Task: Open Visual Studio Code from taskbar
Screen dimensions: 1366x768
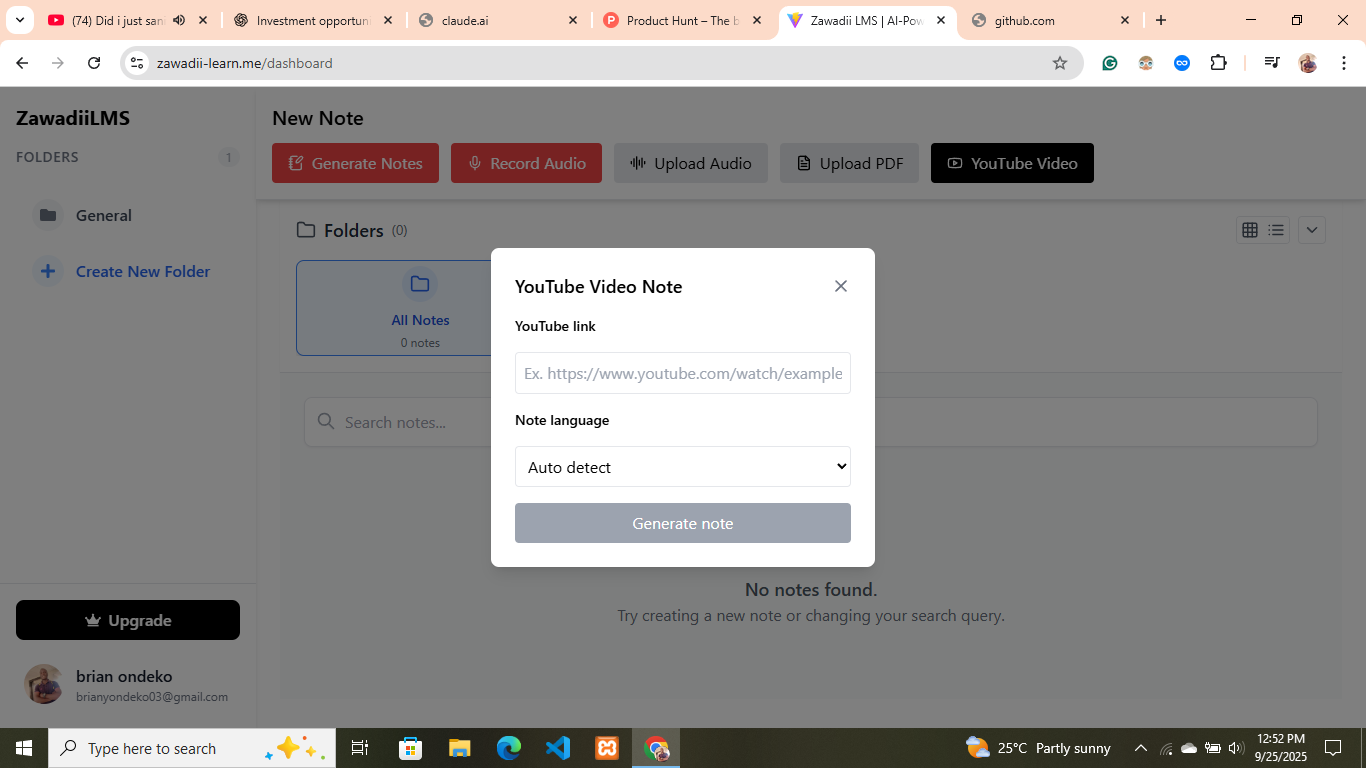Action: coord(558,748)
